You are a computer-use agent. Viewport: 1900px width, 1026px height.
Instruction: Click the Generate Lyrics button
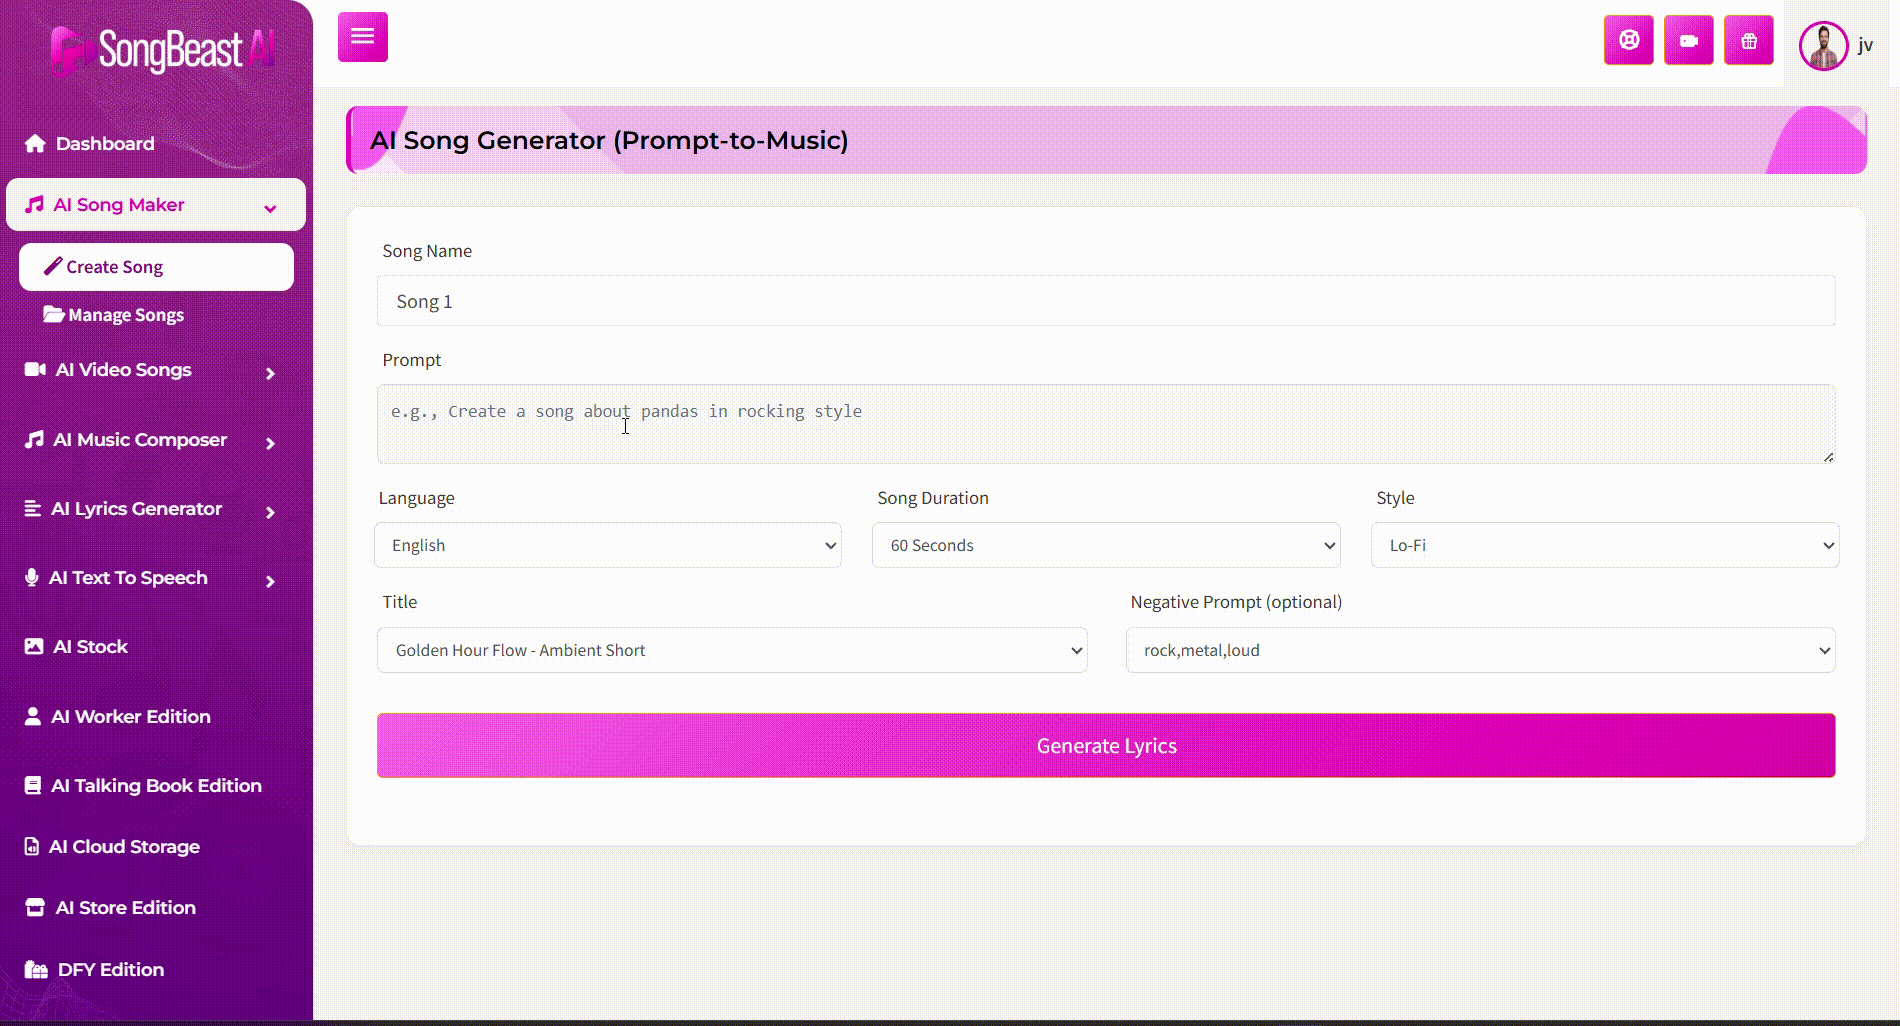pyautogui.click(x=1106, y=745)
